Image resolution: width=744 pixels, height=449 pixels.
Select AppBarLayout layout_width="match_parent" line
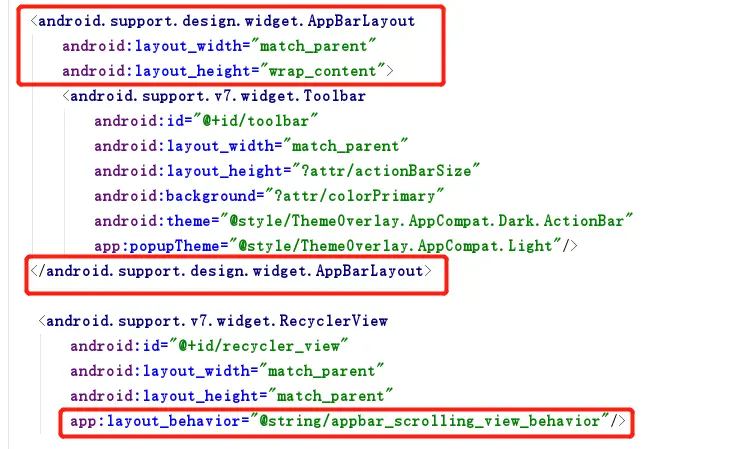219,46
